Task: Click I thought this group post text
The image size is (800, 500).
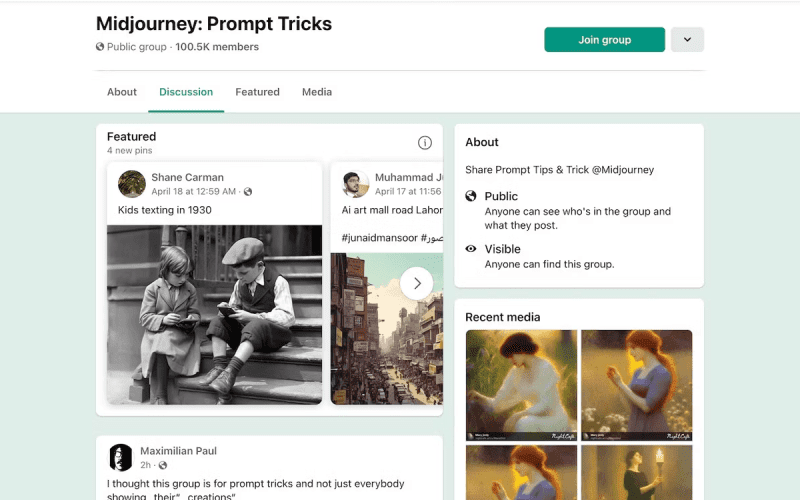Action: 256,490
